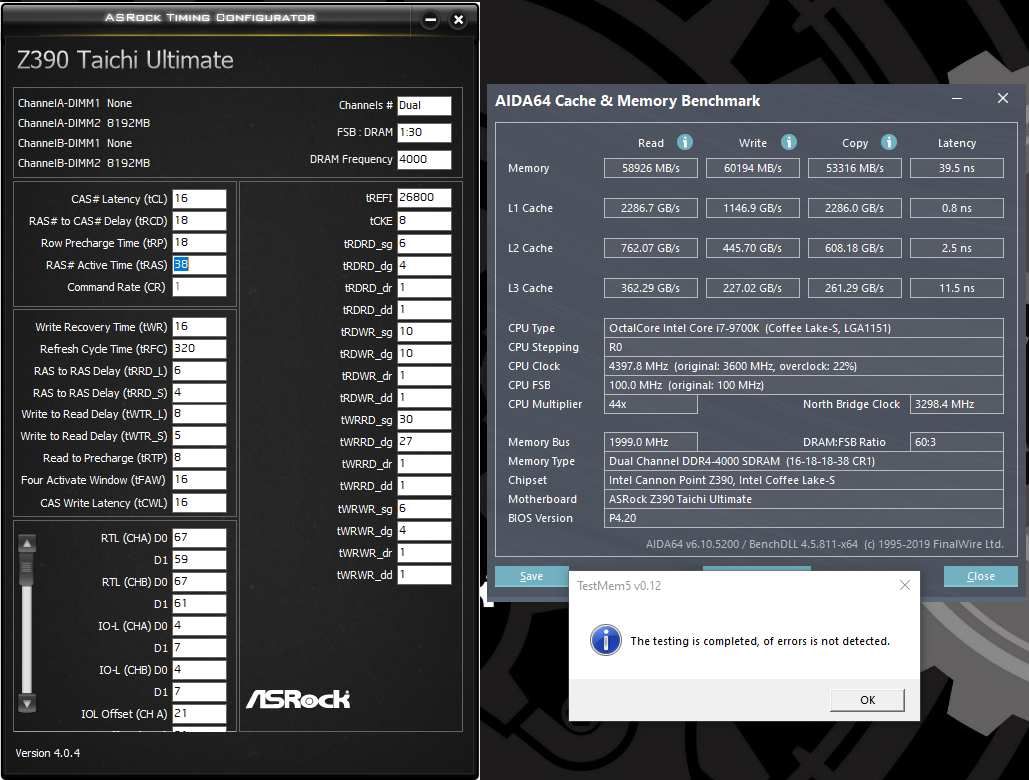Click the RTL (CHB) D0 field
The image size is (1029, 780).
click(x=200, y=582)
